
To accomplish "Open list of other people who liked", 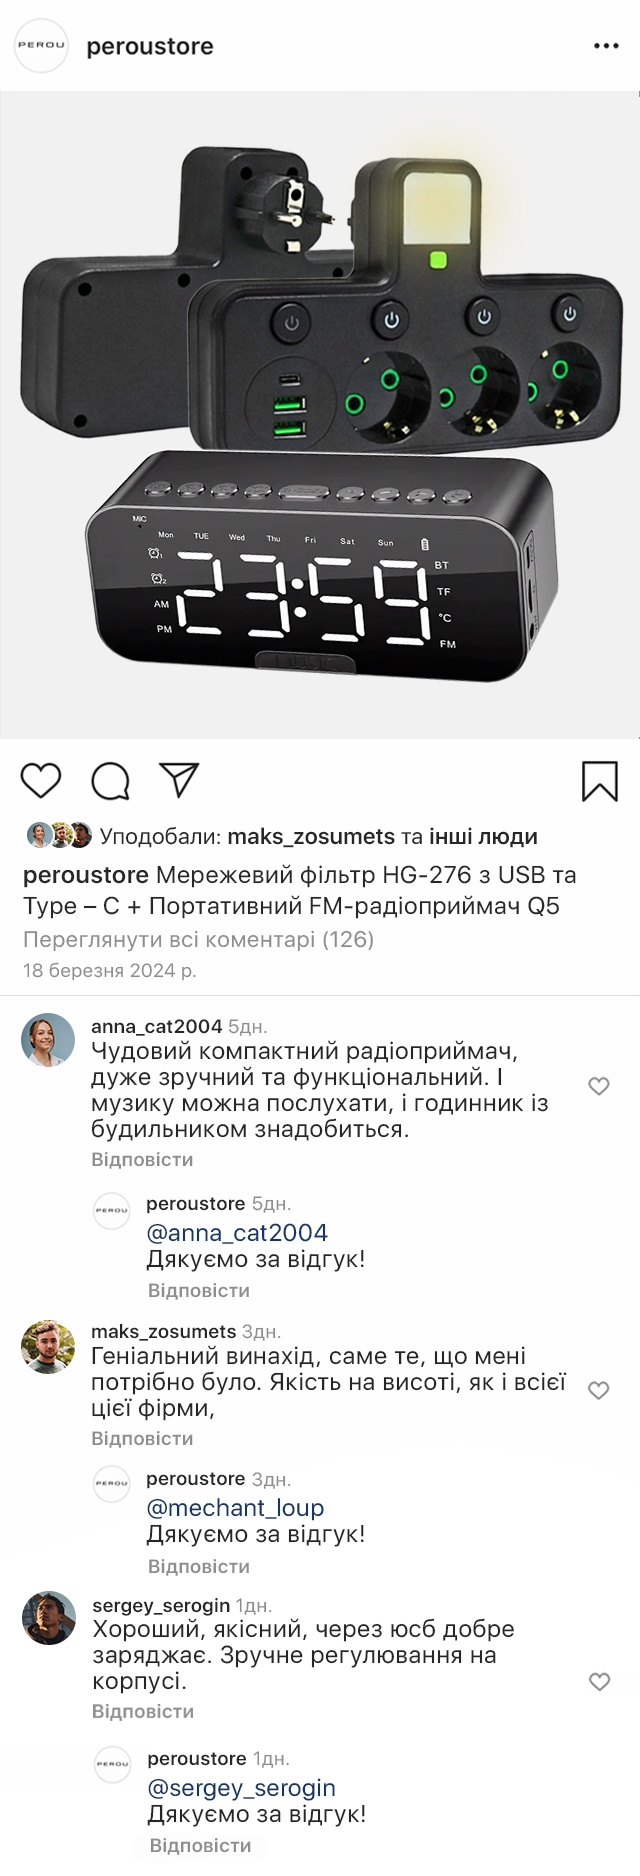I will click(x=483, y=836).
